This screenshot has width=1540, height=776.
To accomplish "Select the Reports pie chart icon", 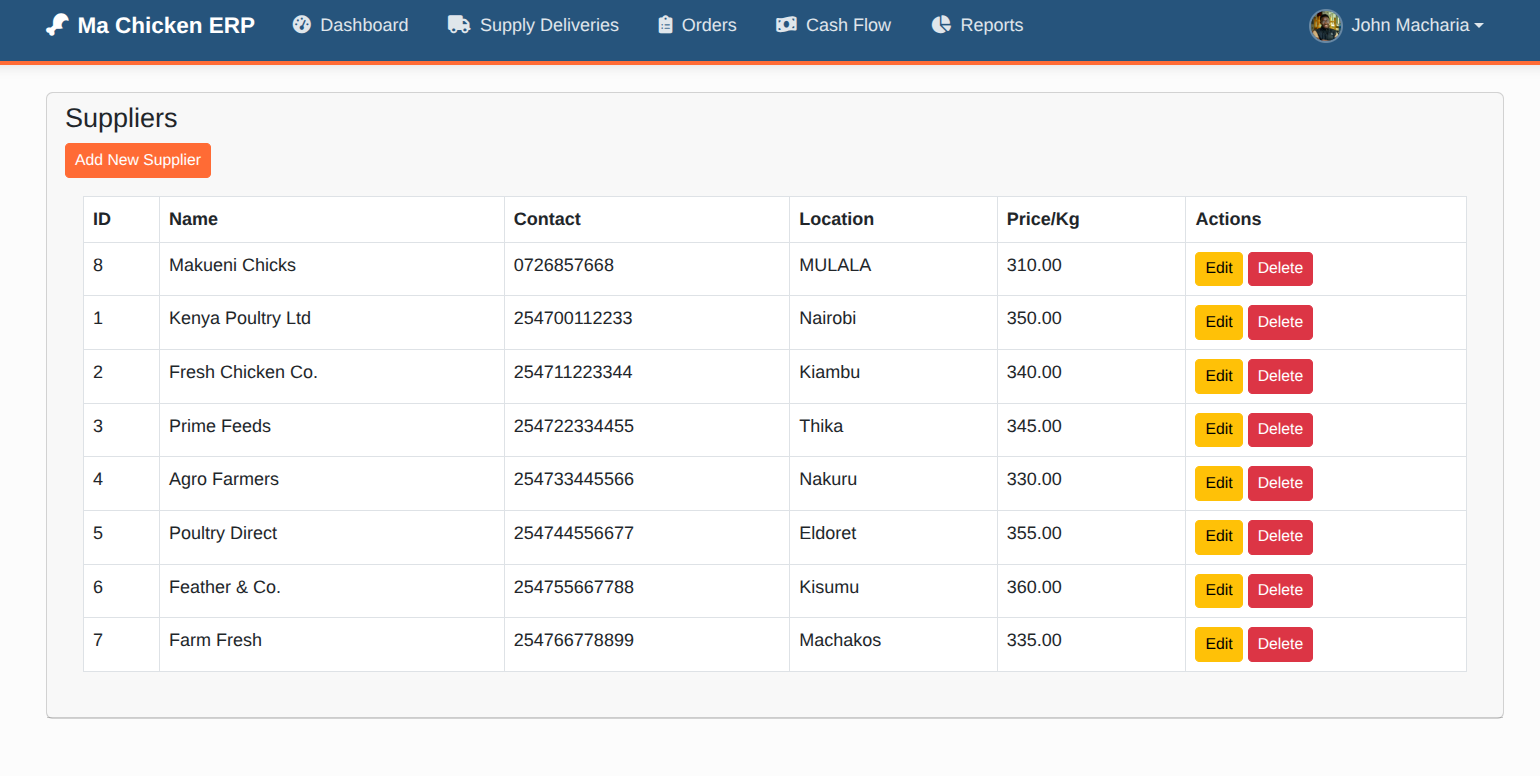I will tap(941, 25).
